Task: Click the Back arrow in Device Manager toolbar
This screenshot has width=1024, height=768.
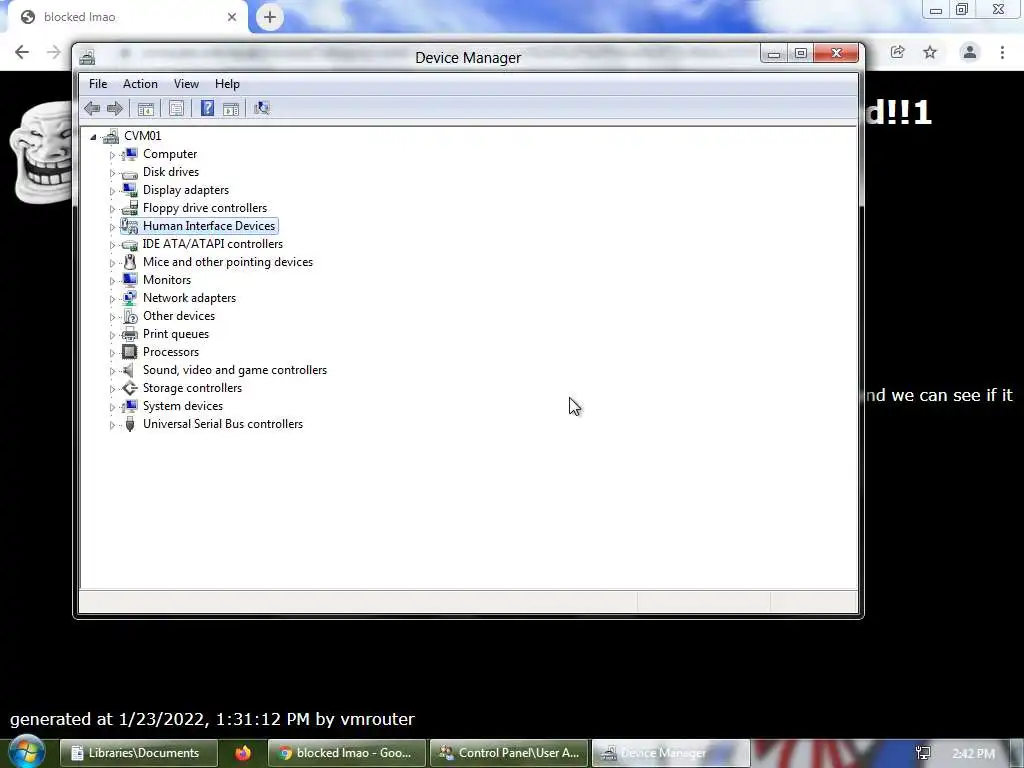Action: 92,108
